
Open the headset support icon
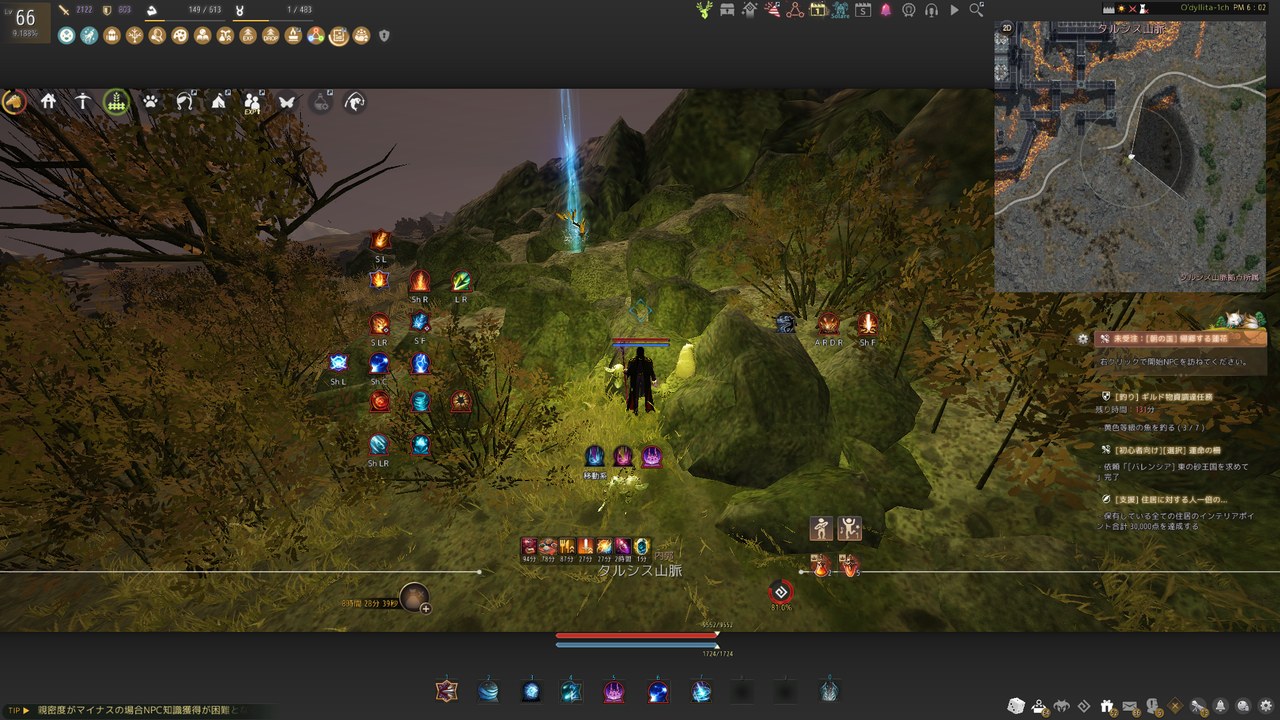931,10
